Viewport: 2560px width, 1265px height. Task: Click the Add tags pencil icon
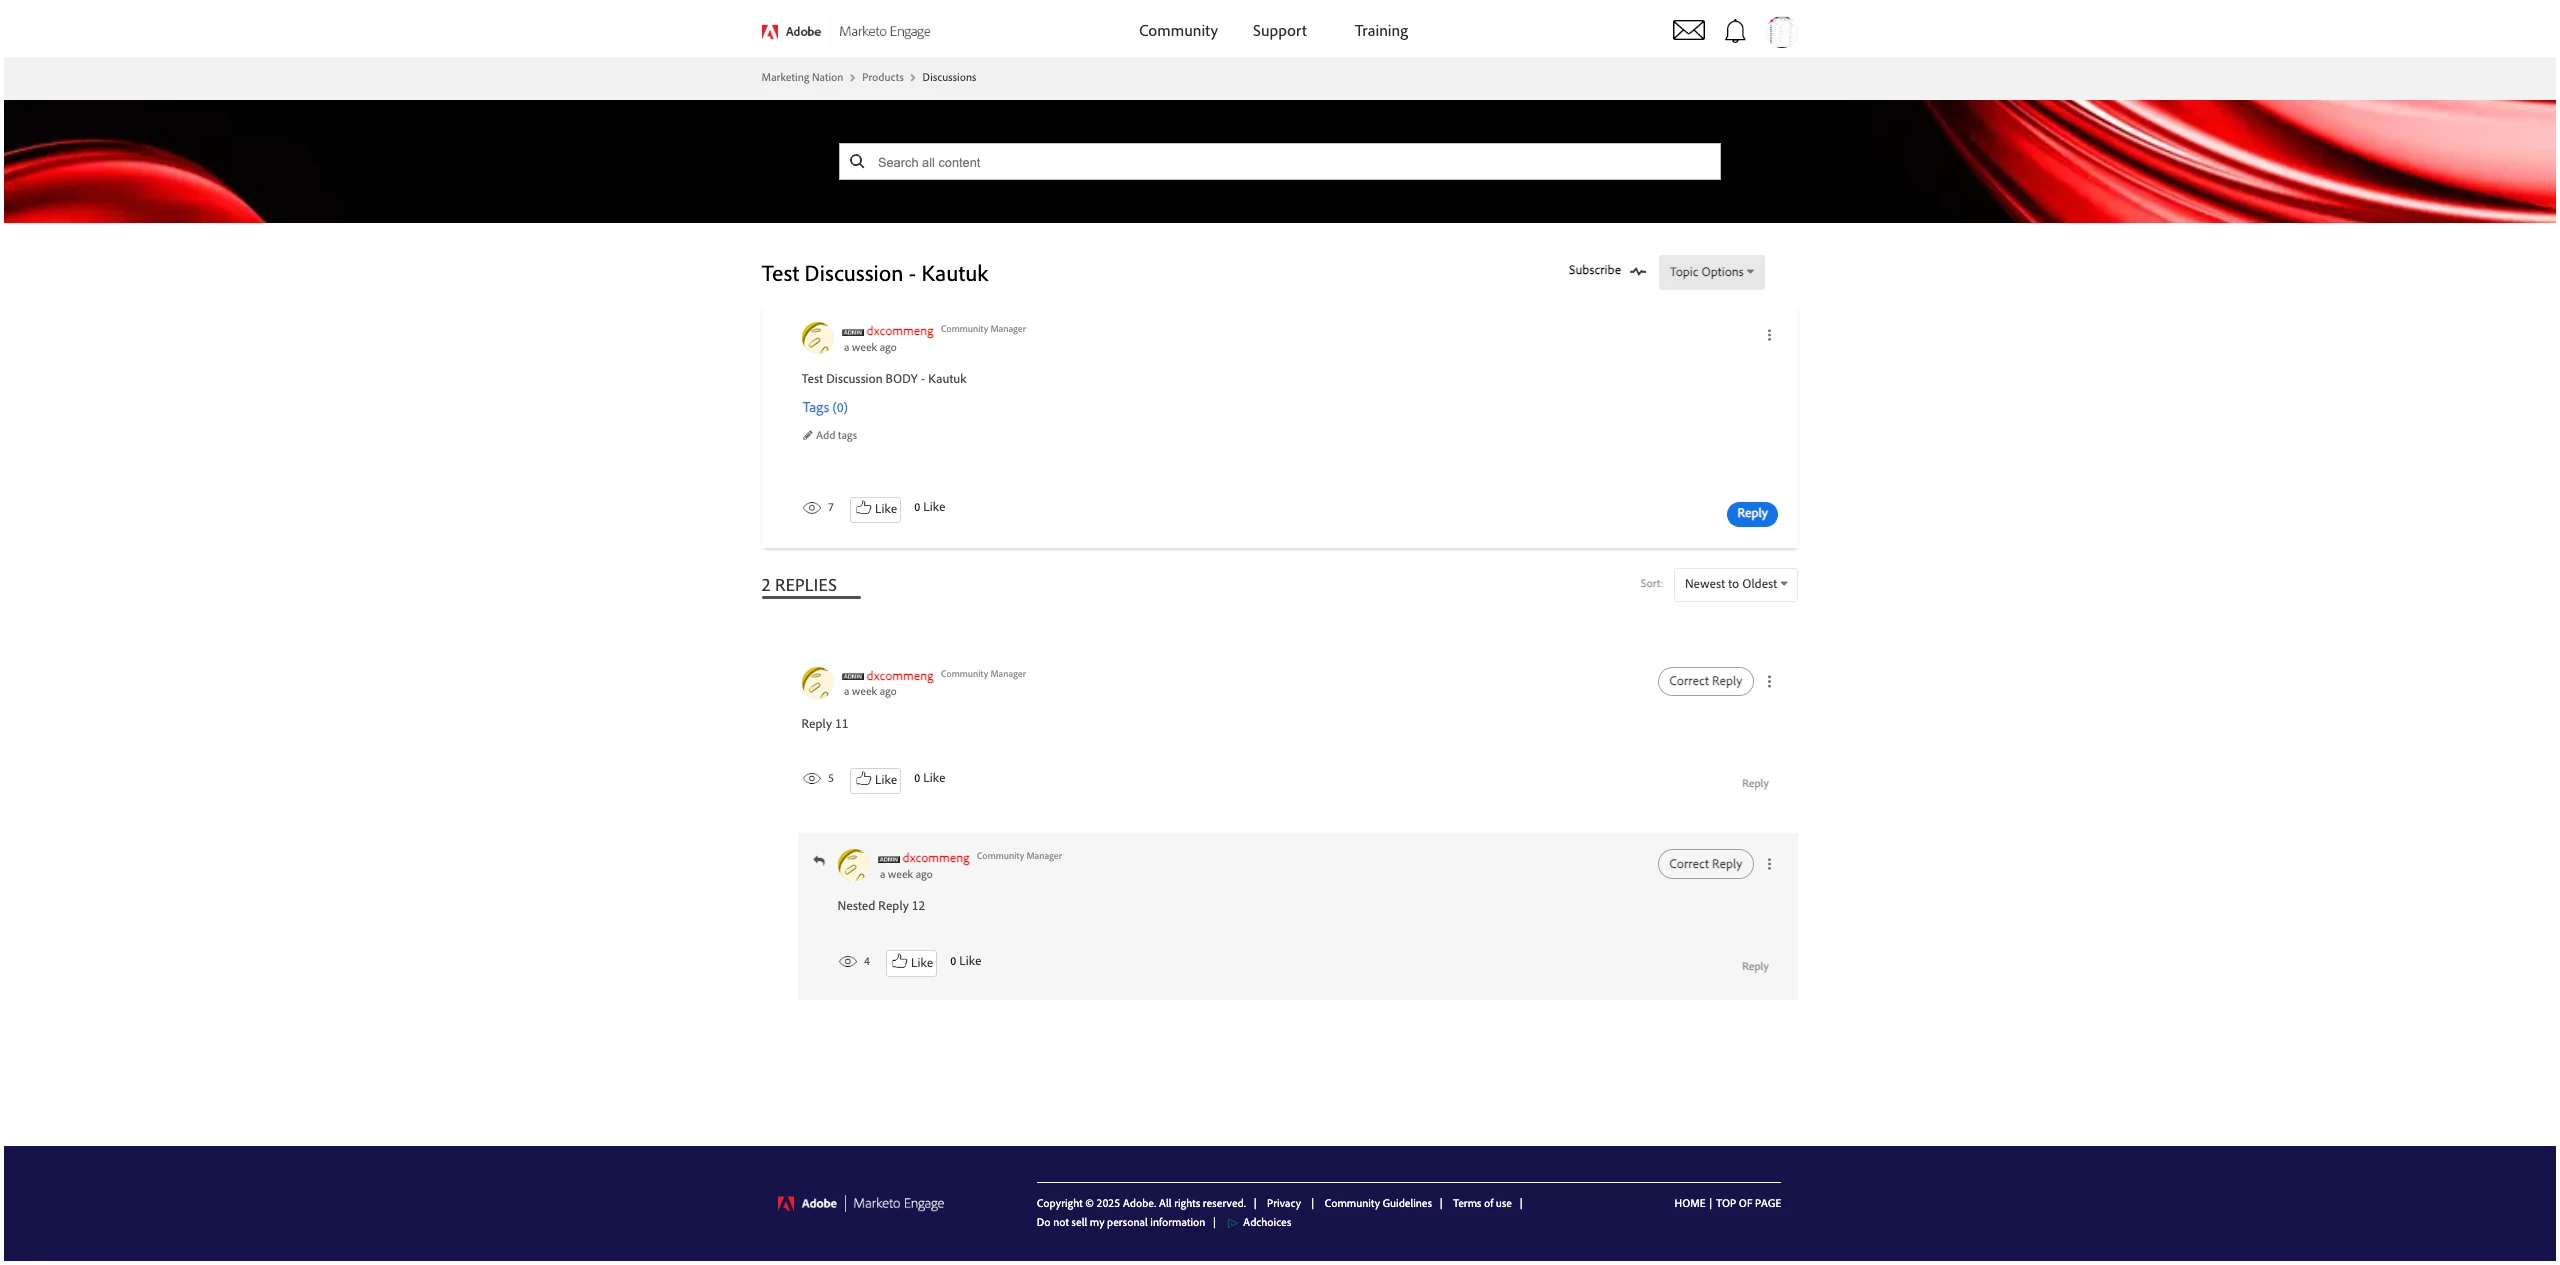pyautogui.click(x=808, y=436)
